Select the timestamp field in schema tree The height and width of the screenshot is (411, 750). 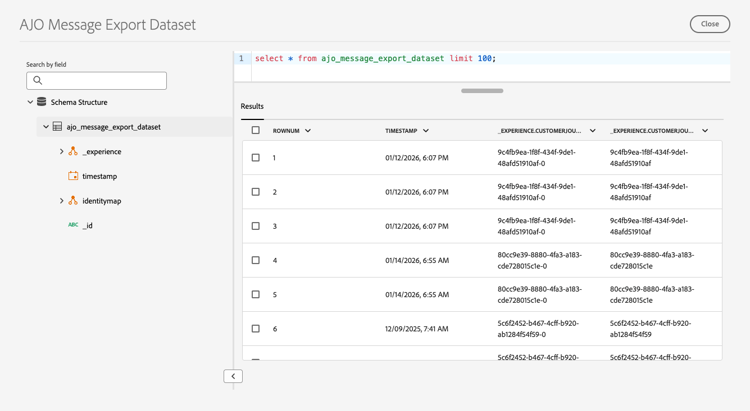click(x=99, y=176)
